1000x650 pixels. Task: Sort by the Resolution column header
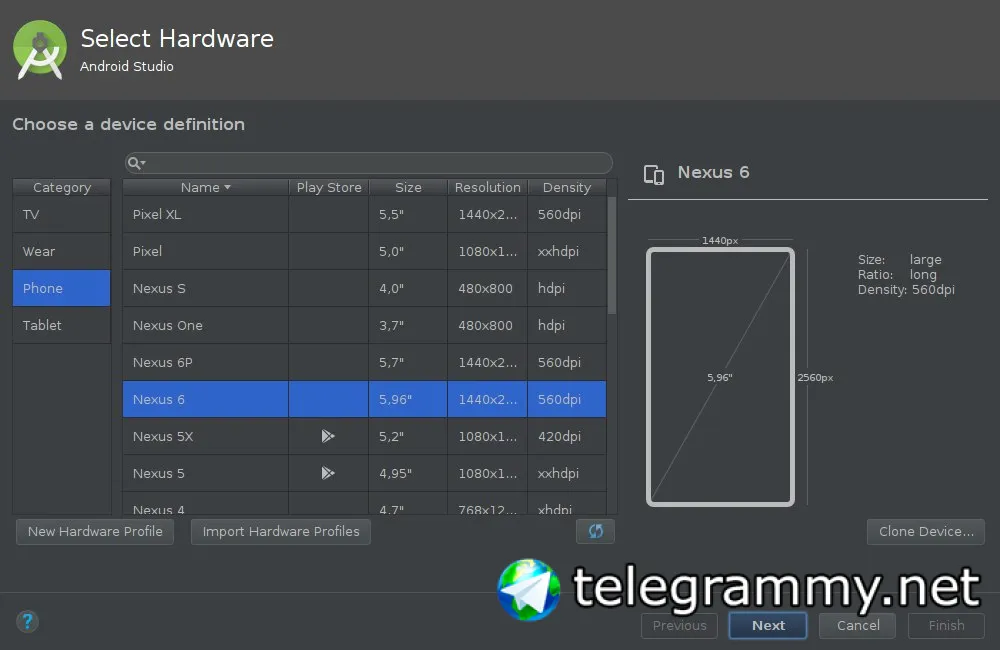[x=488, y=188]
